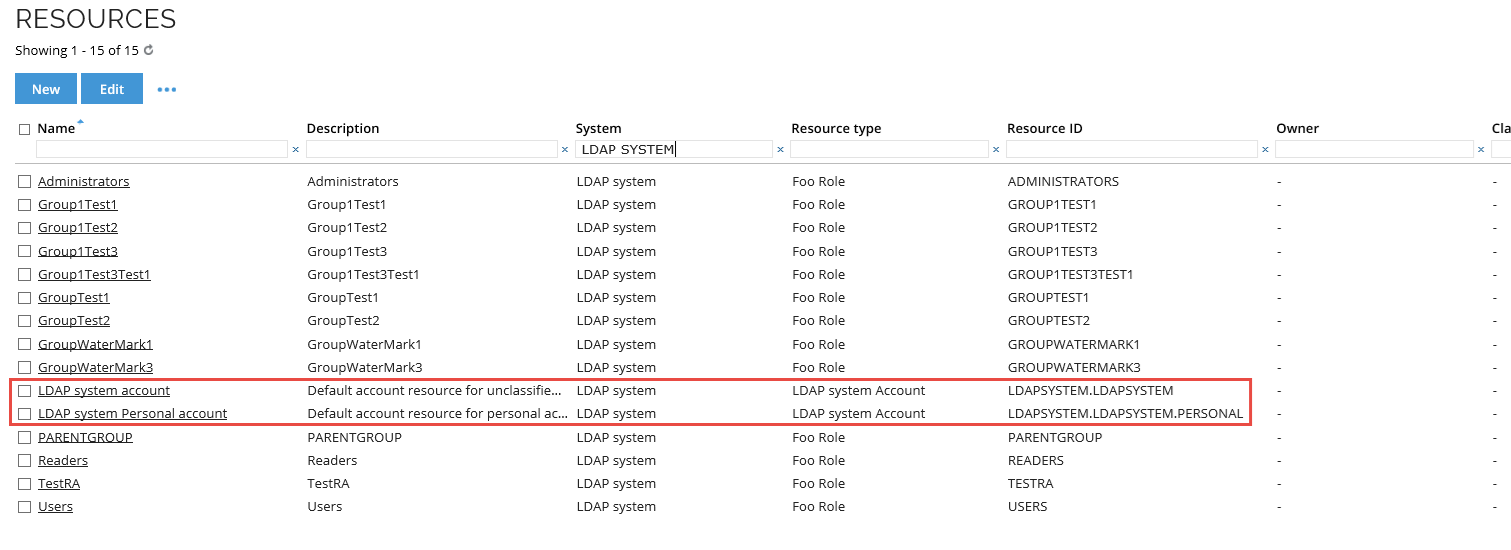Viewport: 1511px width, 550px height.
Task: Click the New button
Action: (46, 89)
